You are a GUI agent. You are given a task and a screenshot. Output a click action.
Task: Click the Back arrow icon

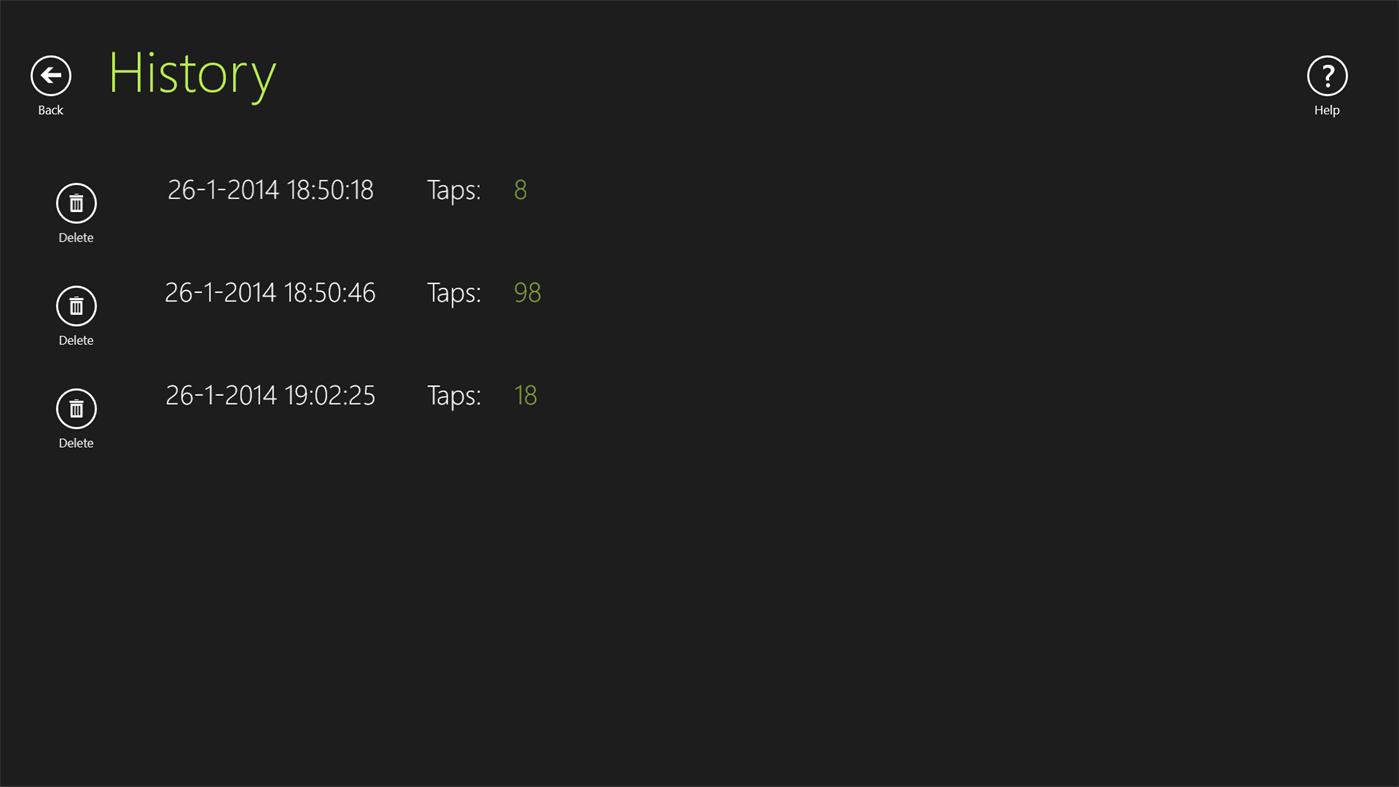pyautogui.click(x=50, y=75)
